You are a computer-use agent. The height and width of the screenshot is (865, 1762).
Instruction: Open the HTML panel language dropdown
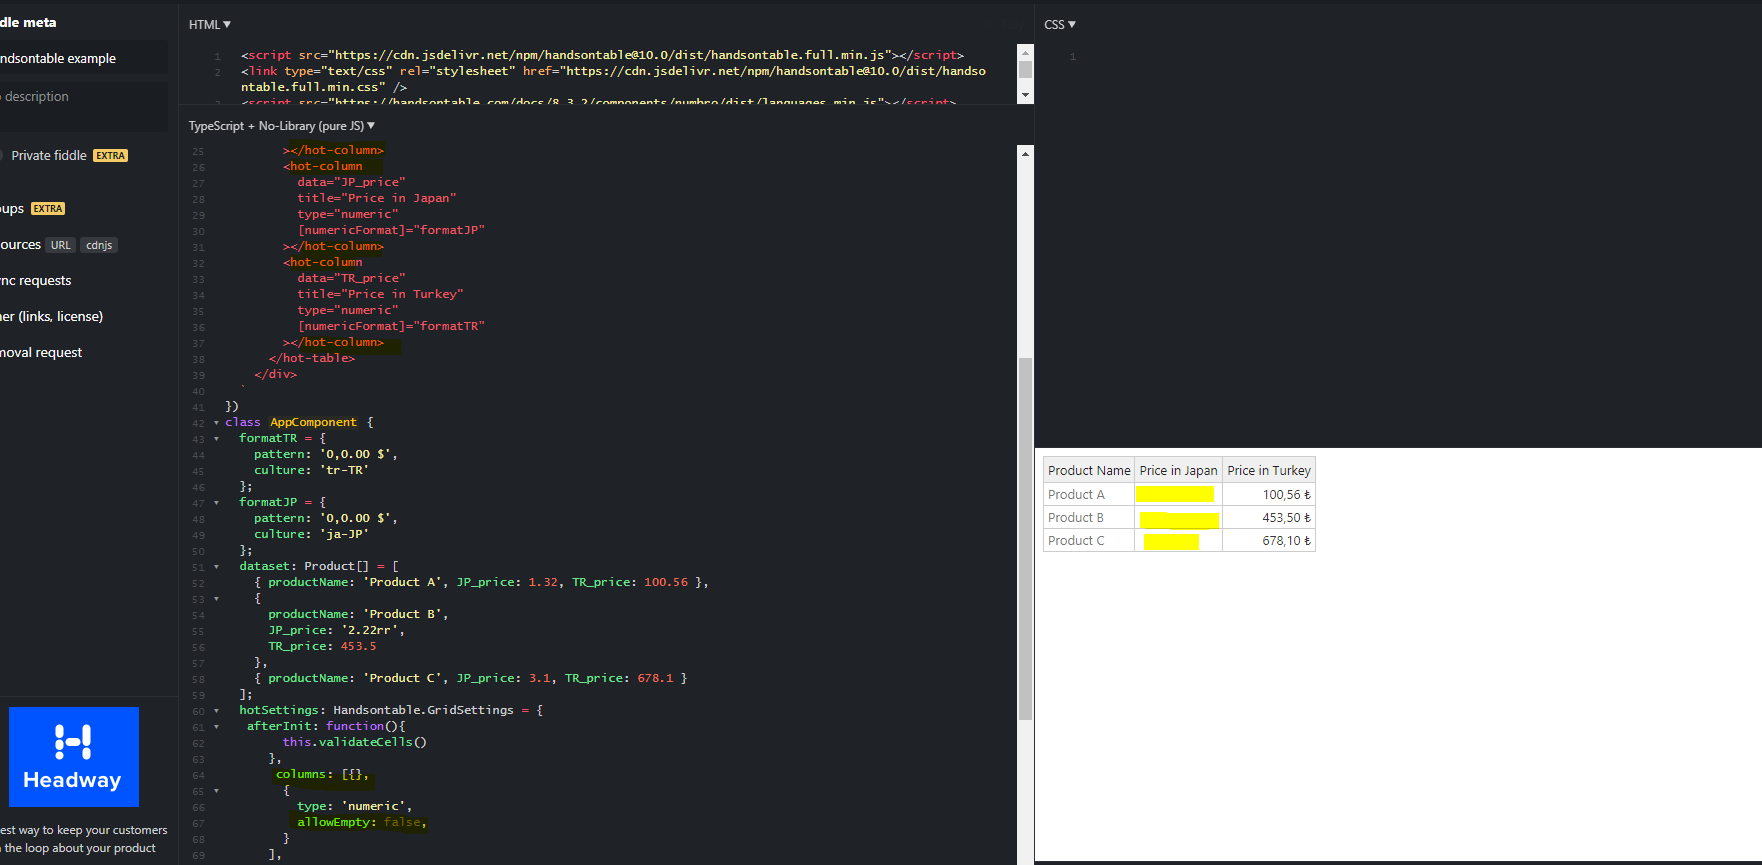210,24
